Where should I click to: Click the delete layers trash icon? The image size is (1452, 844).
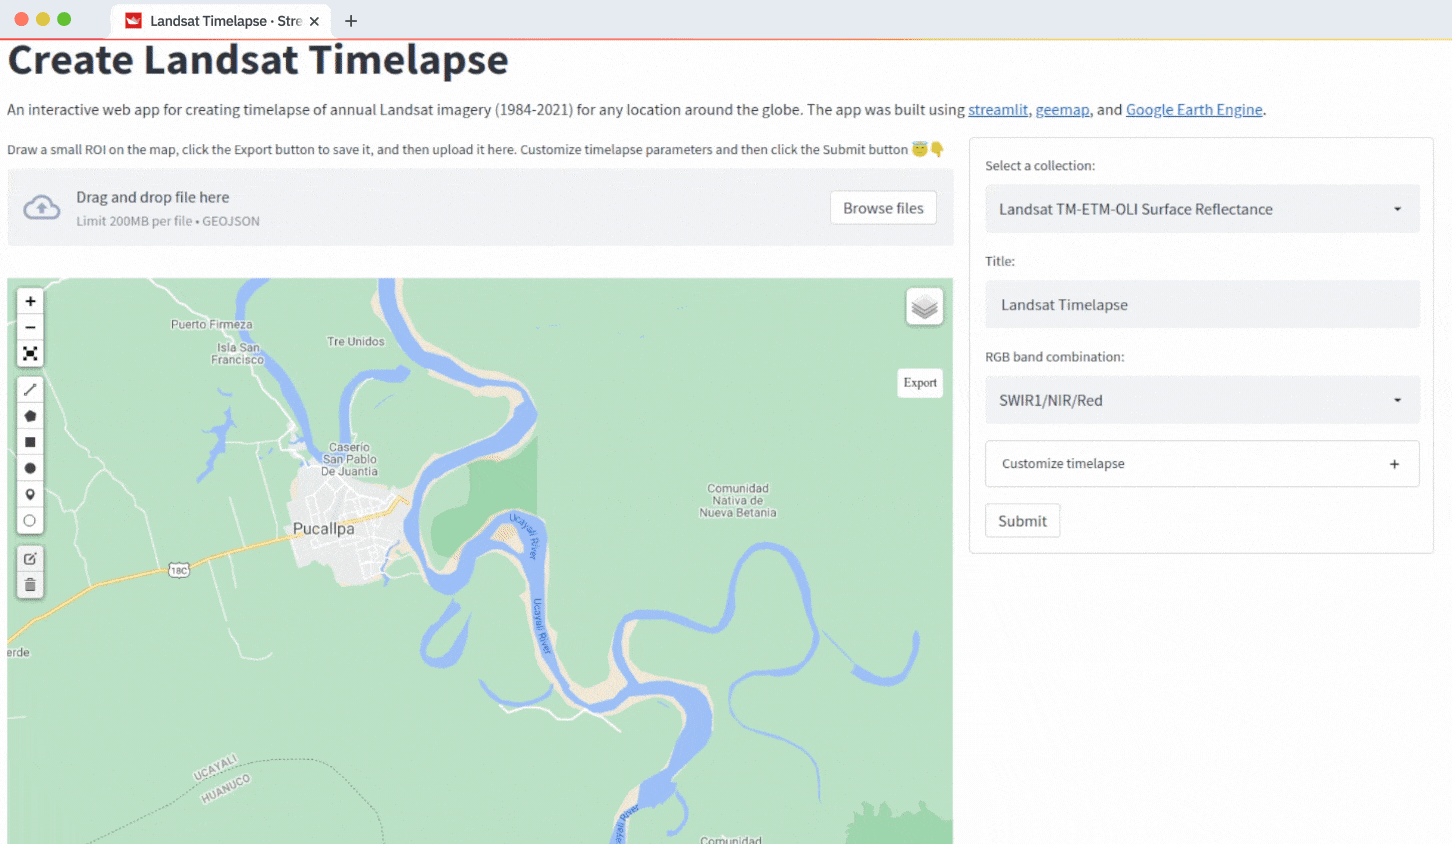[x=30, y=584]
